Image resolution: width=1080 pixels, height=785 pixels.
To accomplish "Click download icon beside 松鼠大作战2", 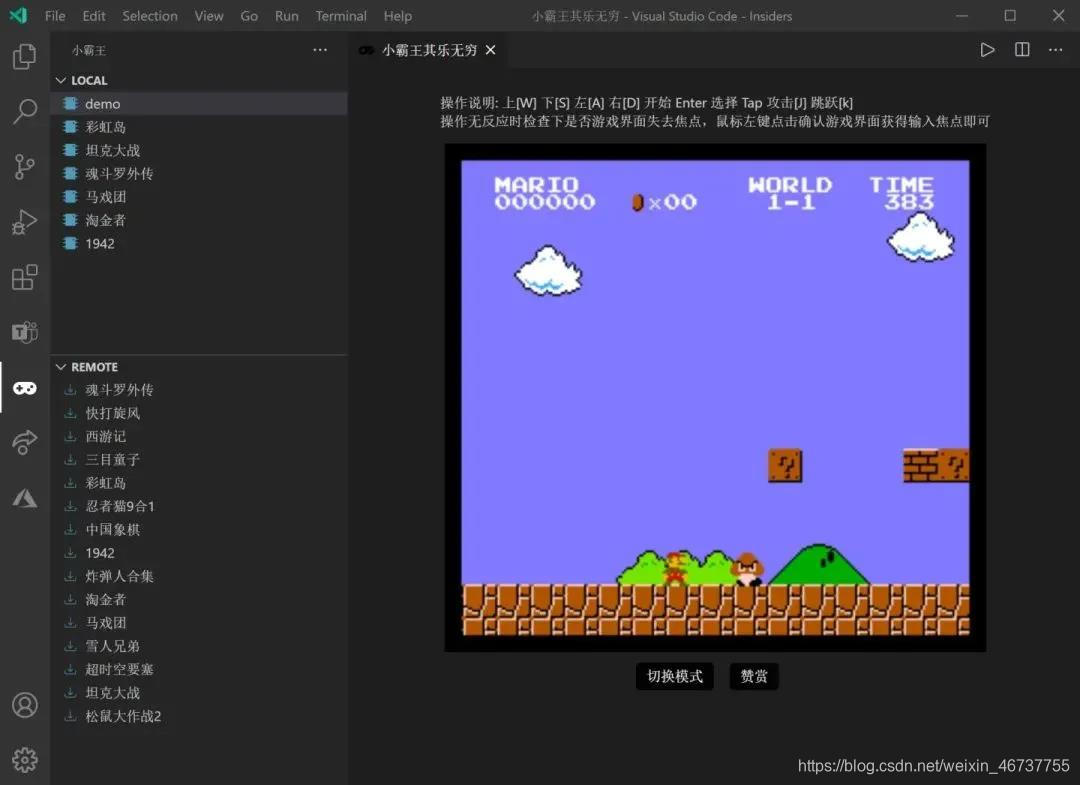I will click(70, 716).
